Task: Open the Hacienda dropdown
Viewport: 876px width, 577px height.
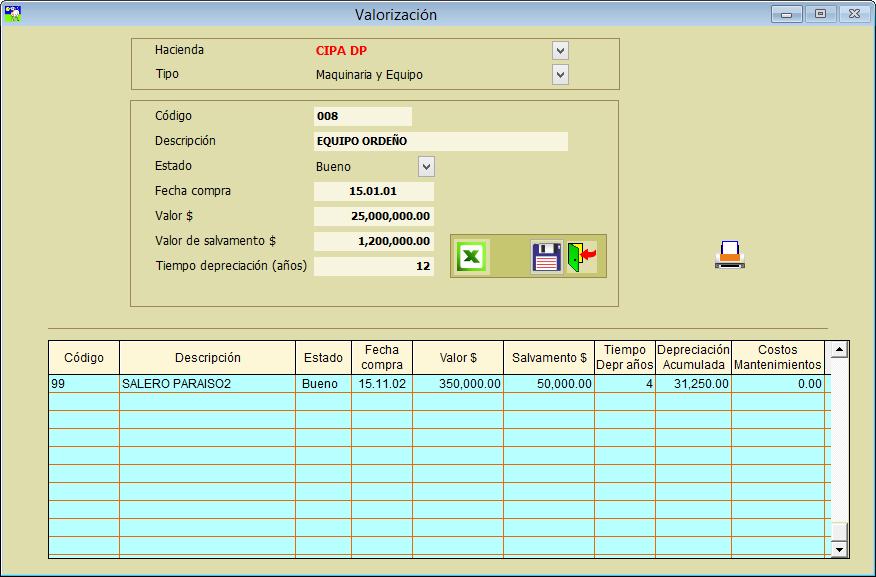Action: click(x=560, y=50)
